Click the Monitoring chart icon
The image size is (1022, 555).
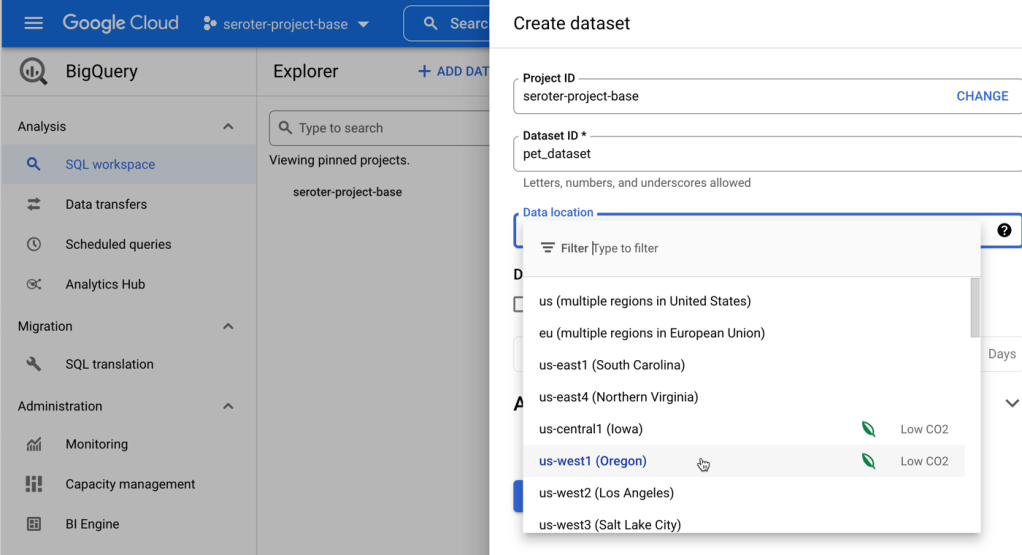point(34,444)
